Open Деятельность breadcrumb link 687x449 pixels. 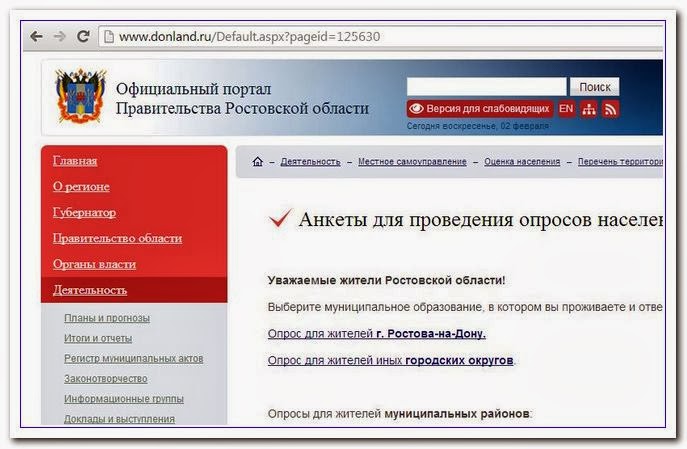310,162
